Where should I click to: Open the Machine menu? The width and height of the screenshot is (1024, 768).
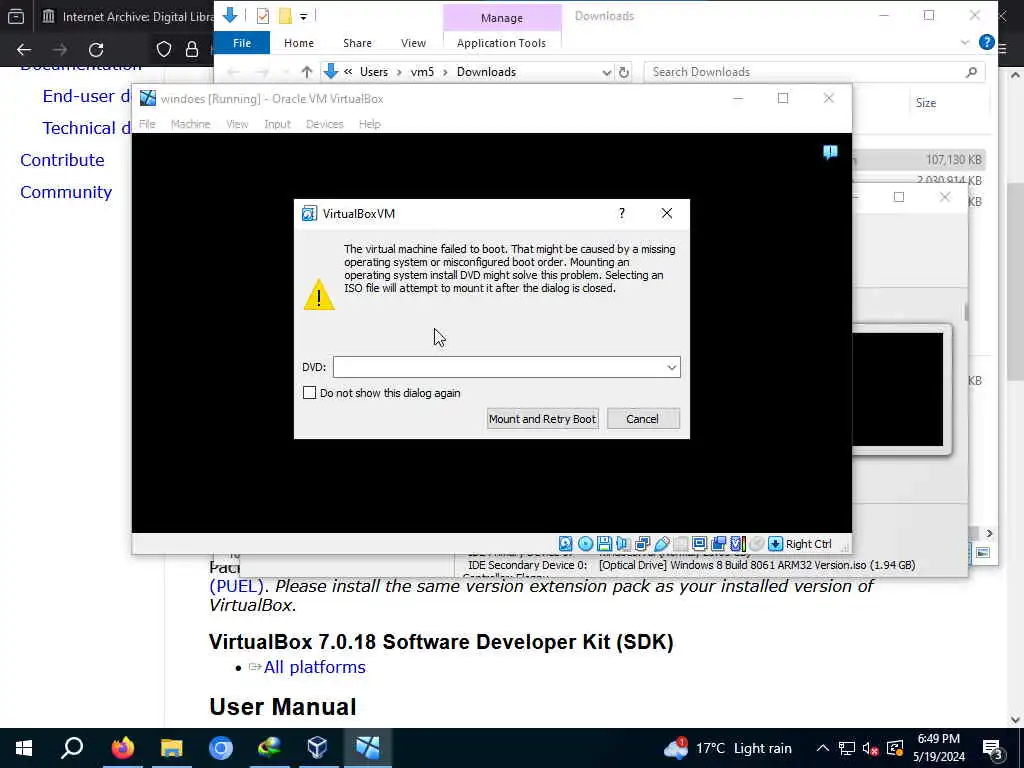coord(191,124)
